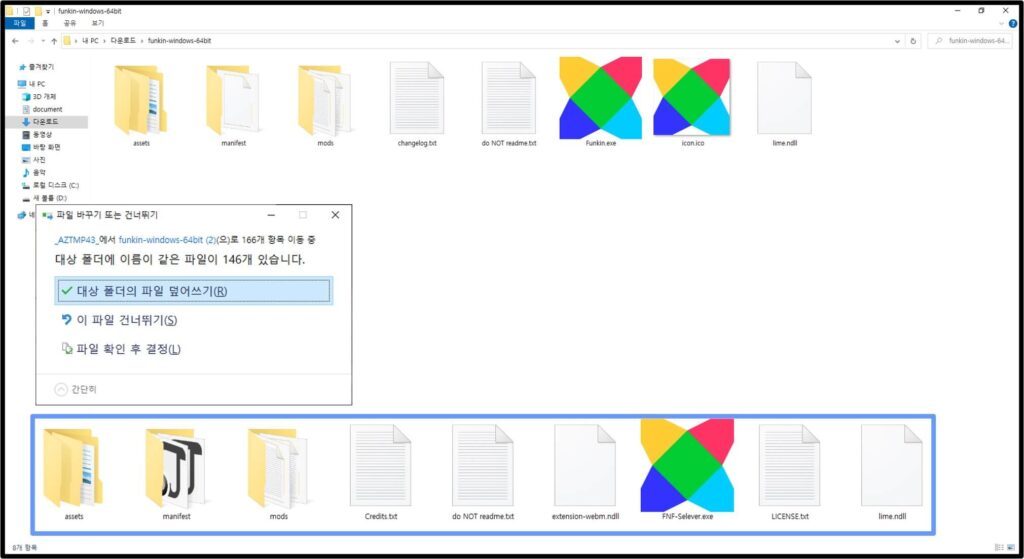
Task: Select the LICENSE.txt file
Action: (790, 472)
